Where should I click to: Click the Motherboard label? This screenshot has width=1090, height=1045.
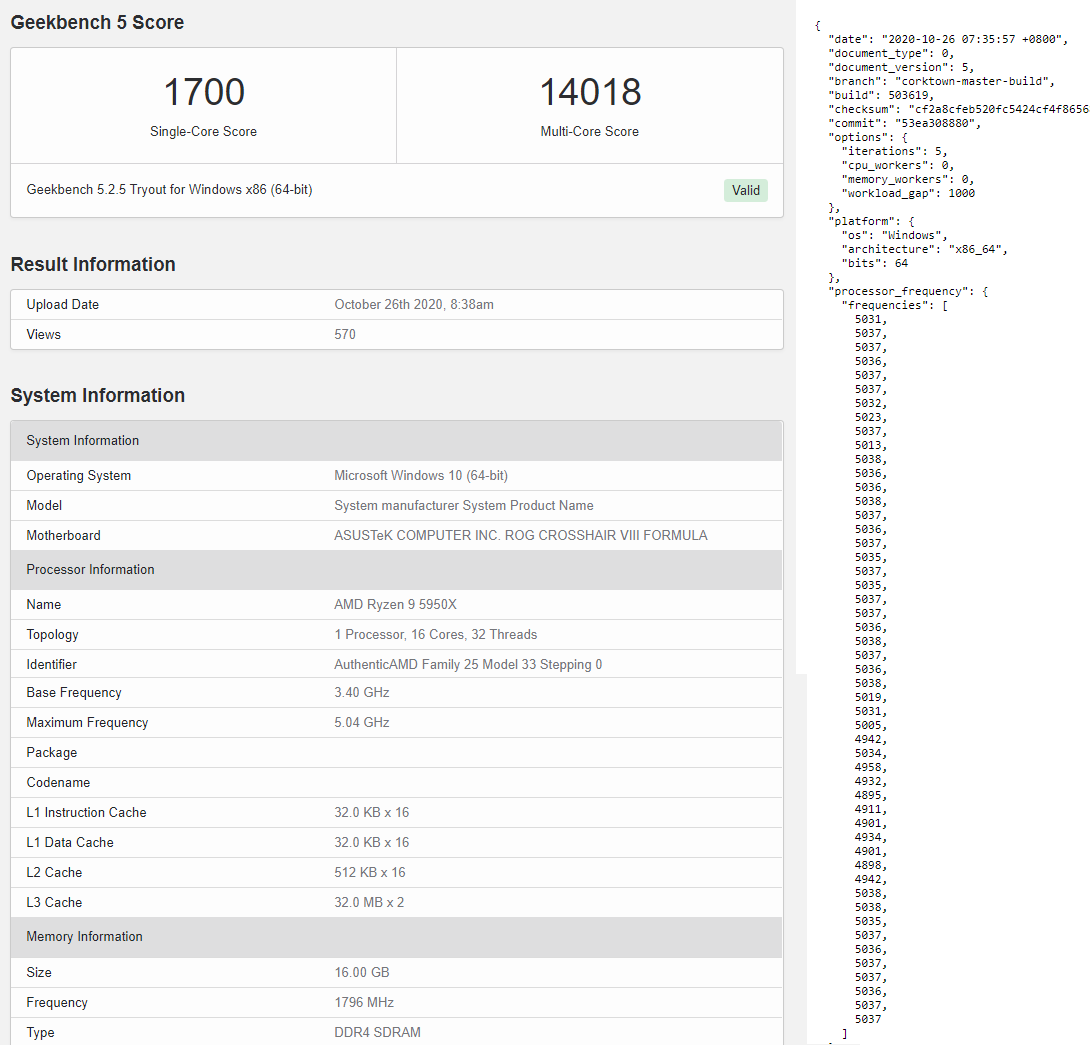click(x=63, y=535)
